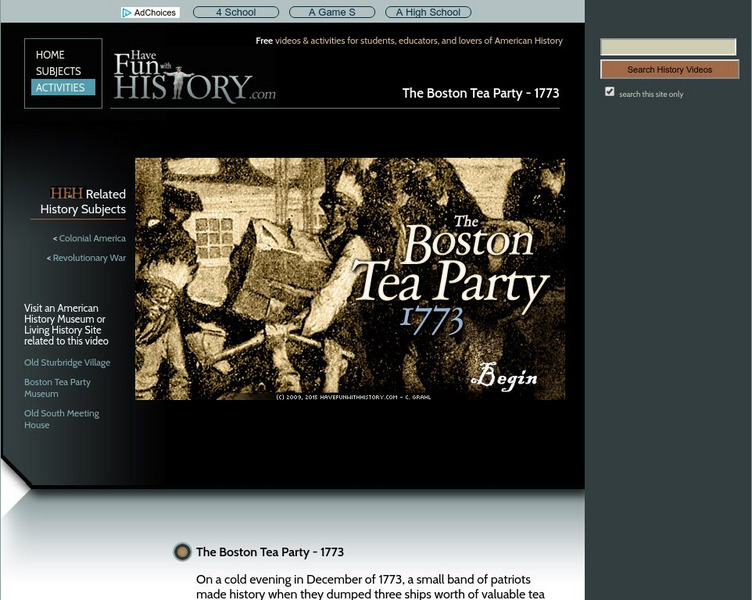Viewport: 752px width, 600px height.
Task: Open the SUBJECTS menu item
Action: point(58,72)
